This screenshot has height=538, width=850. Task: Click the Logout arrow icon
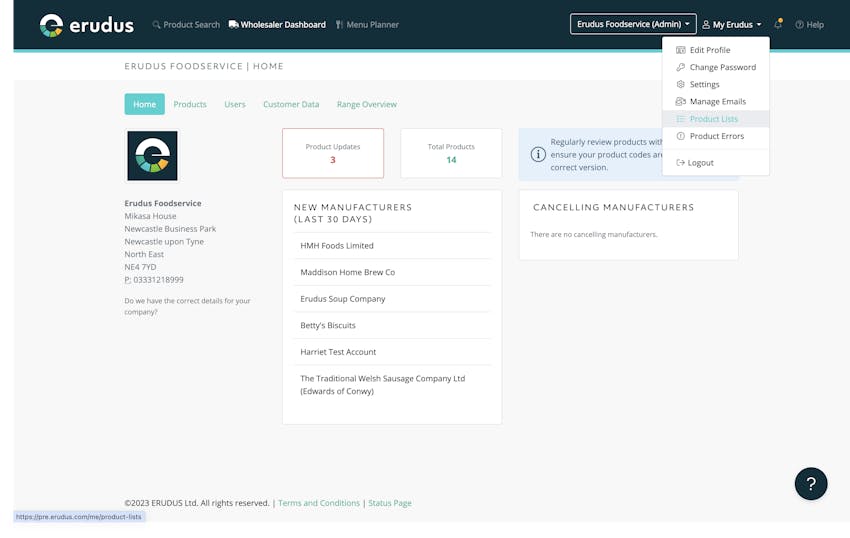[680, 163]
